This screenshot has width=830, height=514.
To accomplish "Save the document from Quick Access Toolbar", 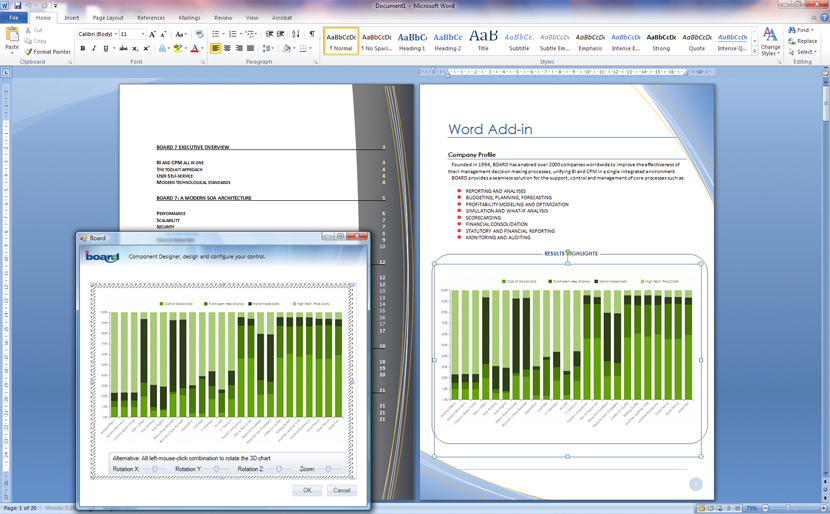I will click(17, 5).
